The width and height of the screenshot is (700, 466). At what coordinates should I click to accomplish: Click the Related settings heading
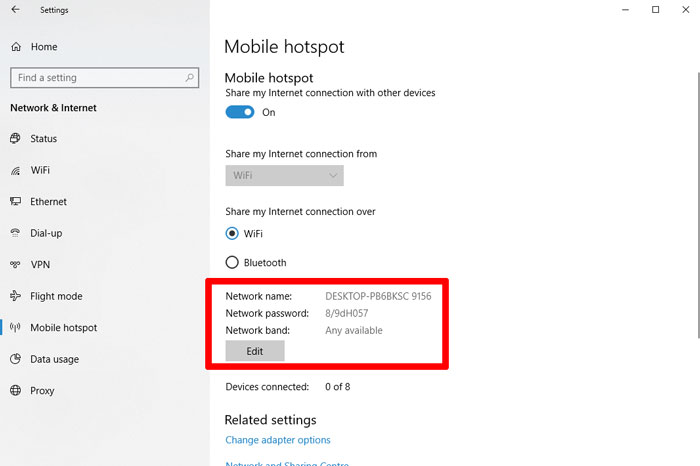coord(270,420)
